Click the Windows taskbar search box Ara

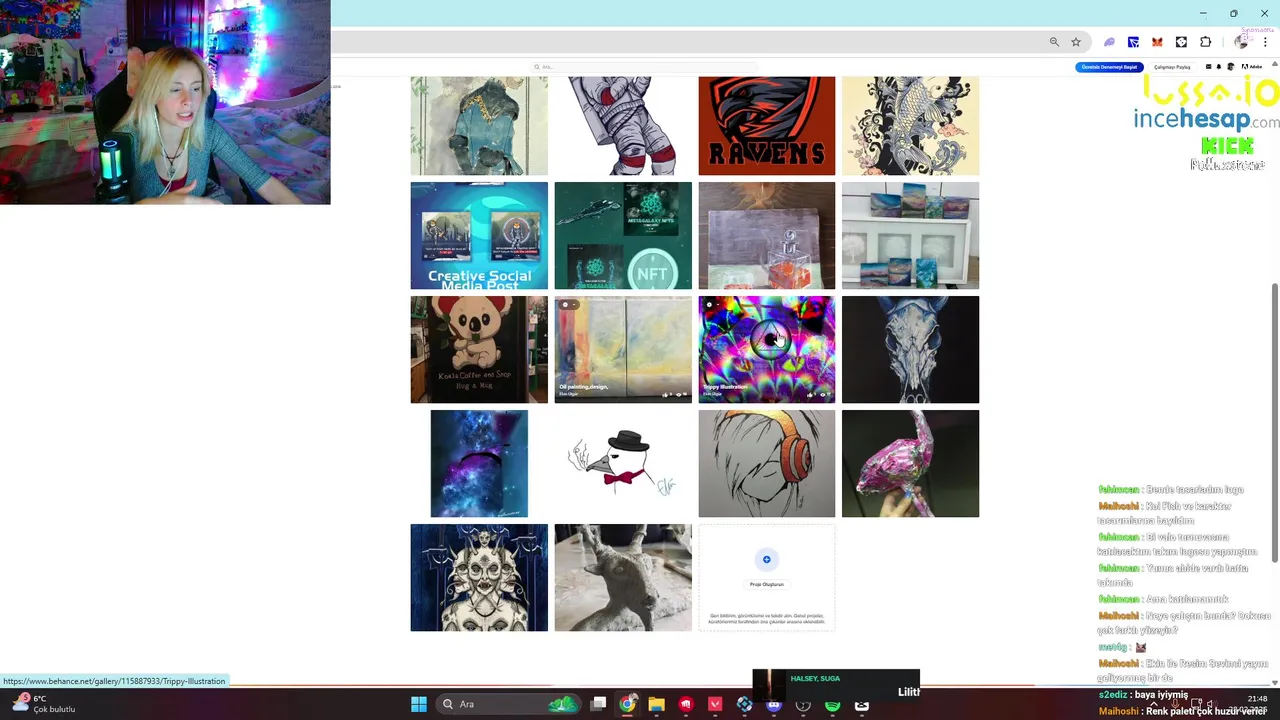click(510, 704)
